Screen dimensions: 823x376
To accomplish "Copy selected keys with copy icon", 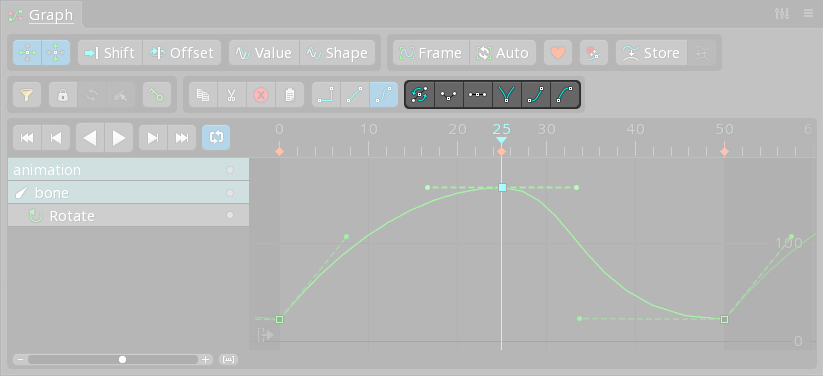I will [203, 95].
